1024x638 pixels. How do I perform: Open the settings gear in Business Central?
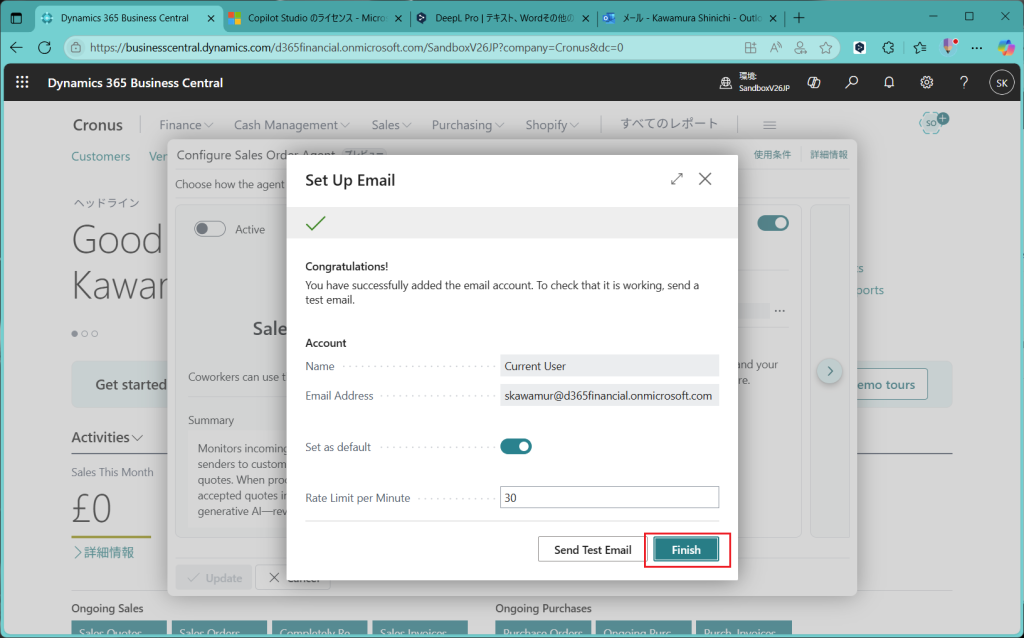pos(927,82)
